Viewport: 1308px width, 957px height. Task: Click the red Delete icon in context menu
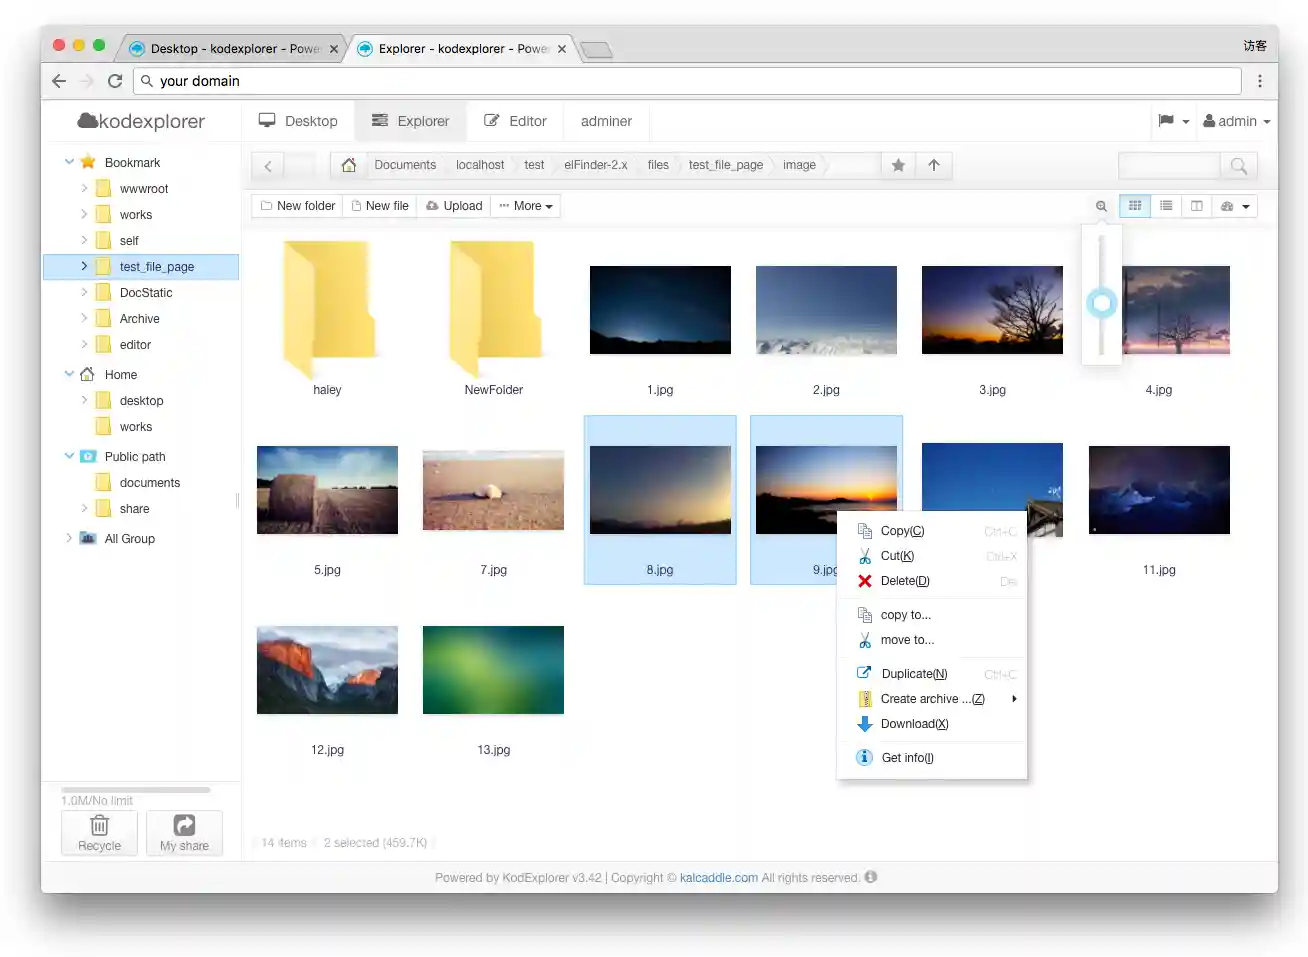coord(864,581)
